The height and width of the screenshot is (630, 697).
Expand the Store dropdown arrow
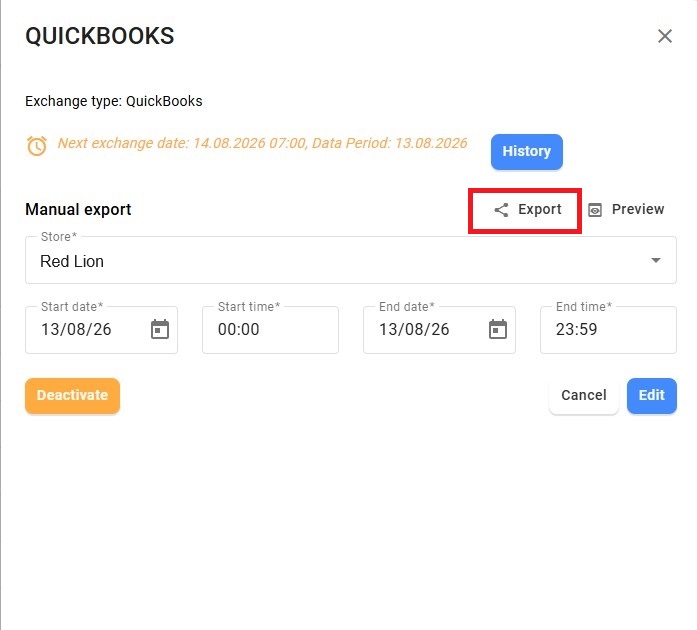pos(656,260)
